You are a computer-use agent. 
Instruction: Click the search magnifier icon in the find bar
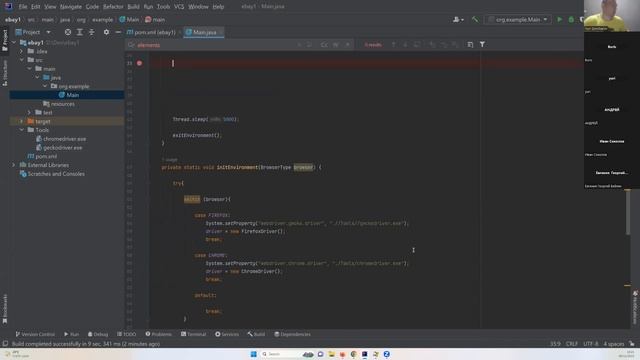coord(131,45)
